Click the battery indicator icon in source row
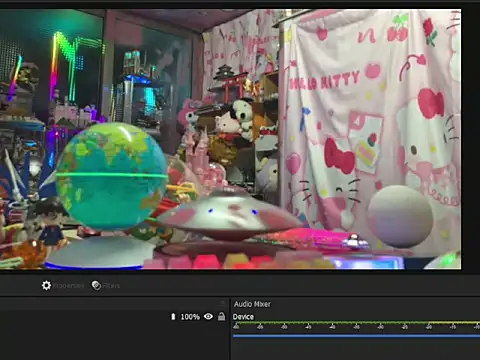 pyautogui.click(x=173, y=317)
